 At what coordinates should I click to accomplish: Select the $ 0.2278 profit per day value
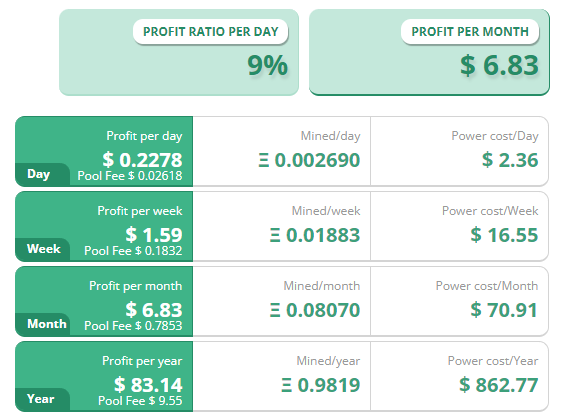[x=142, y=160]
